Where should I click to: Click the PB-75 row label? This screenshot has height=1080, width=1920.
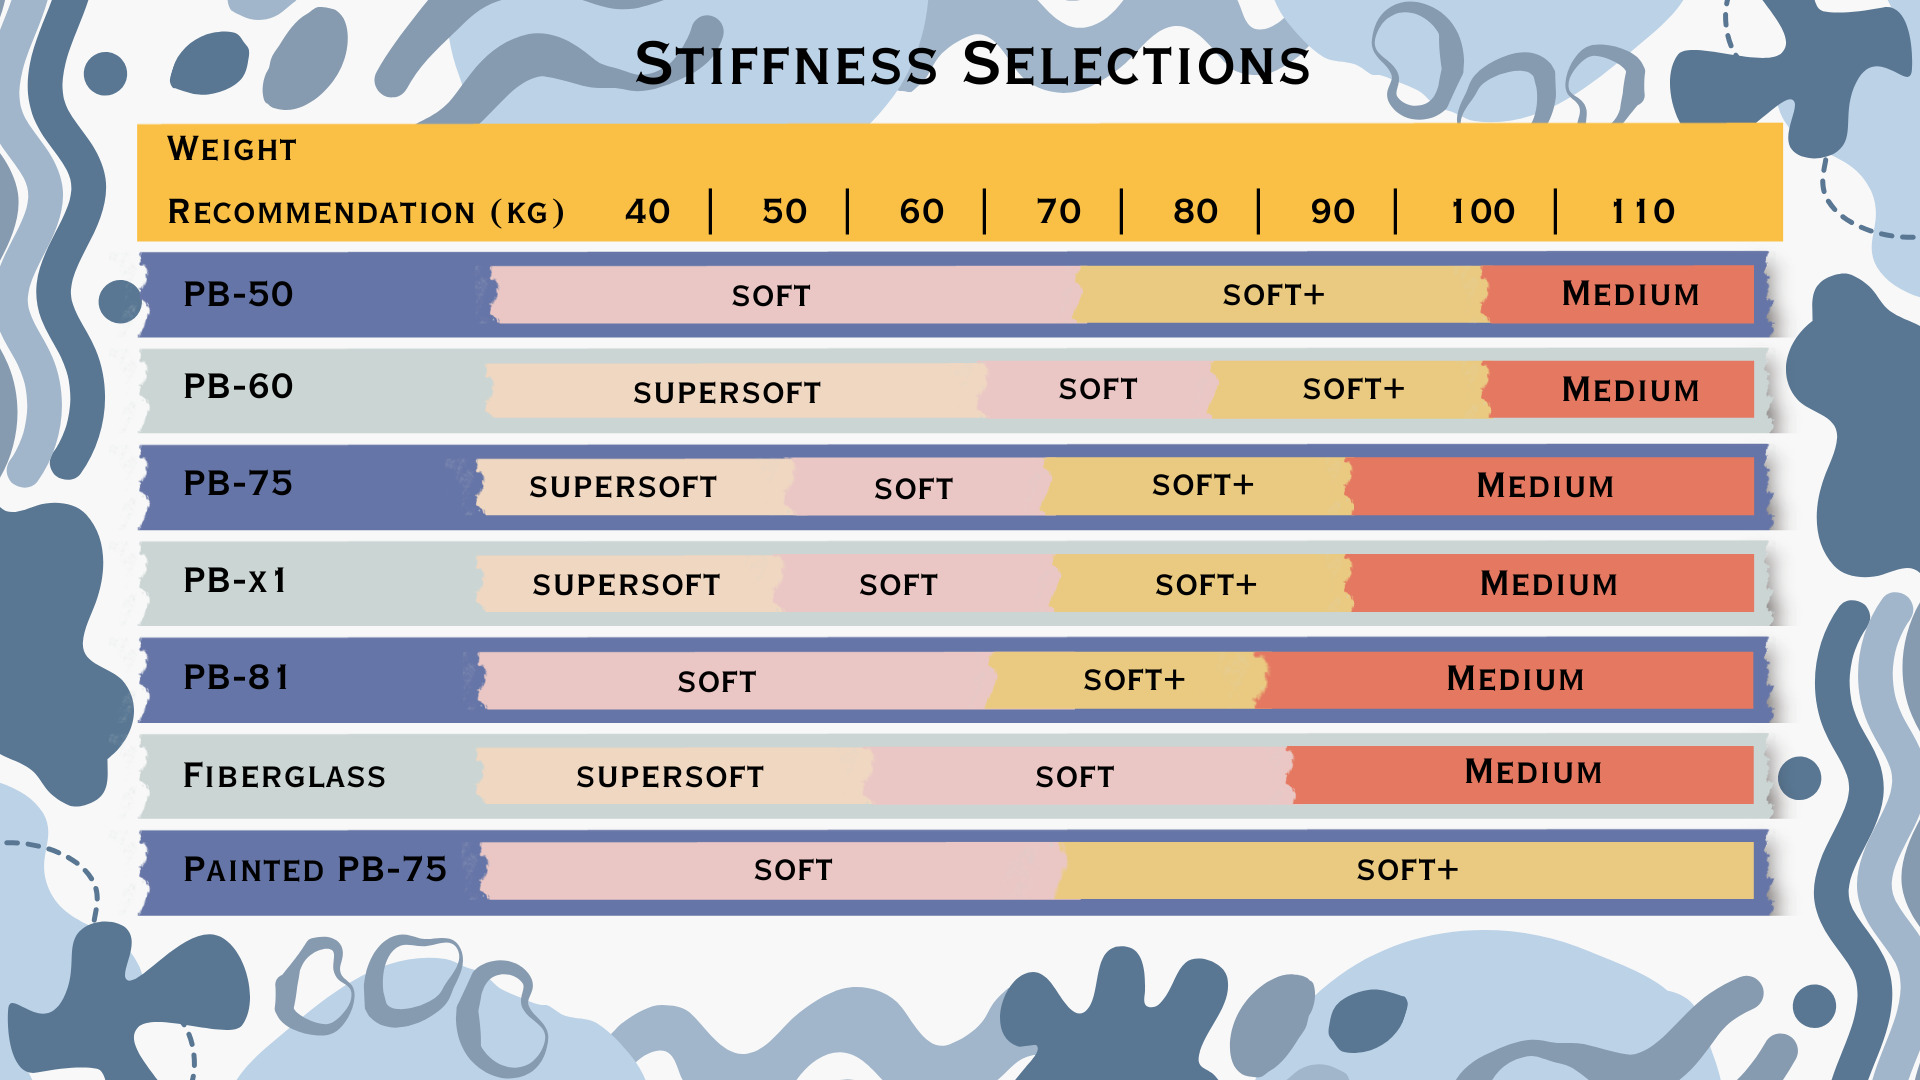[238, 483]
